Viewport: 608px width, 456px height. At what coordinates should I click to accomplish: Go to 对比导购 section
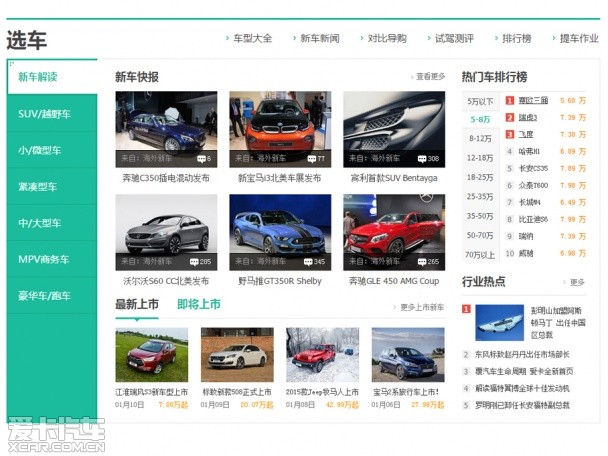coord(387,38)
